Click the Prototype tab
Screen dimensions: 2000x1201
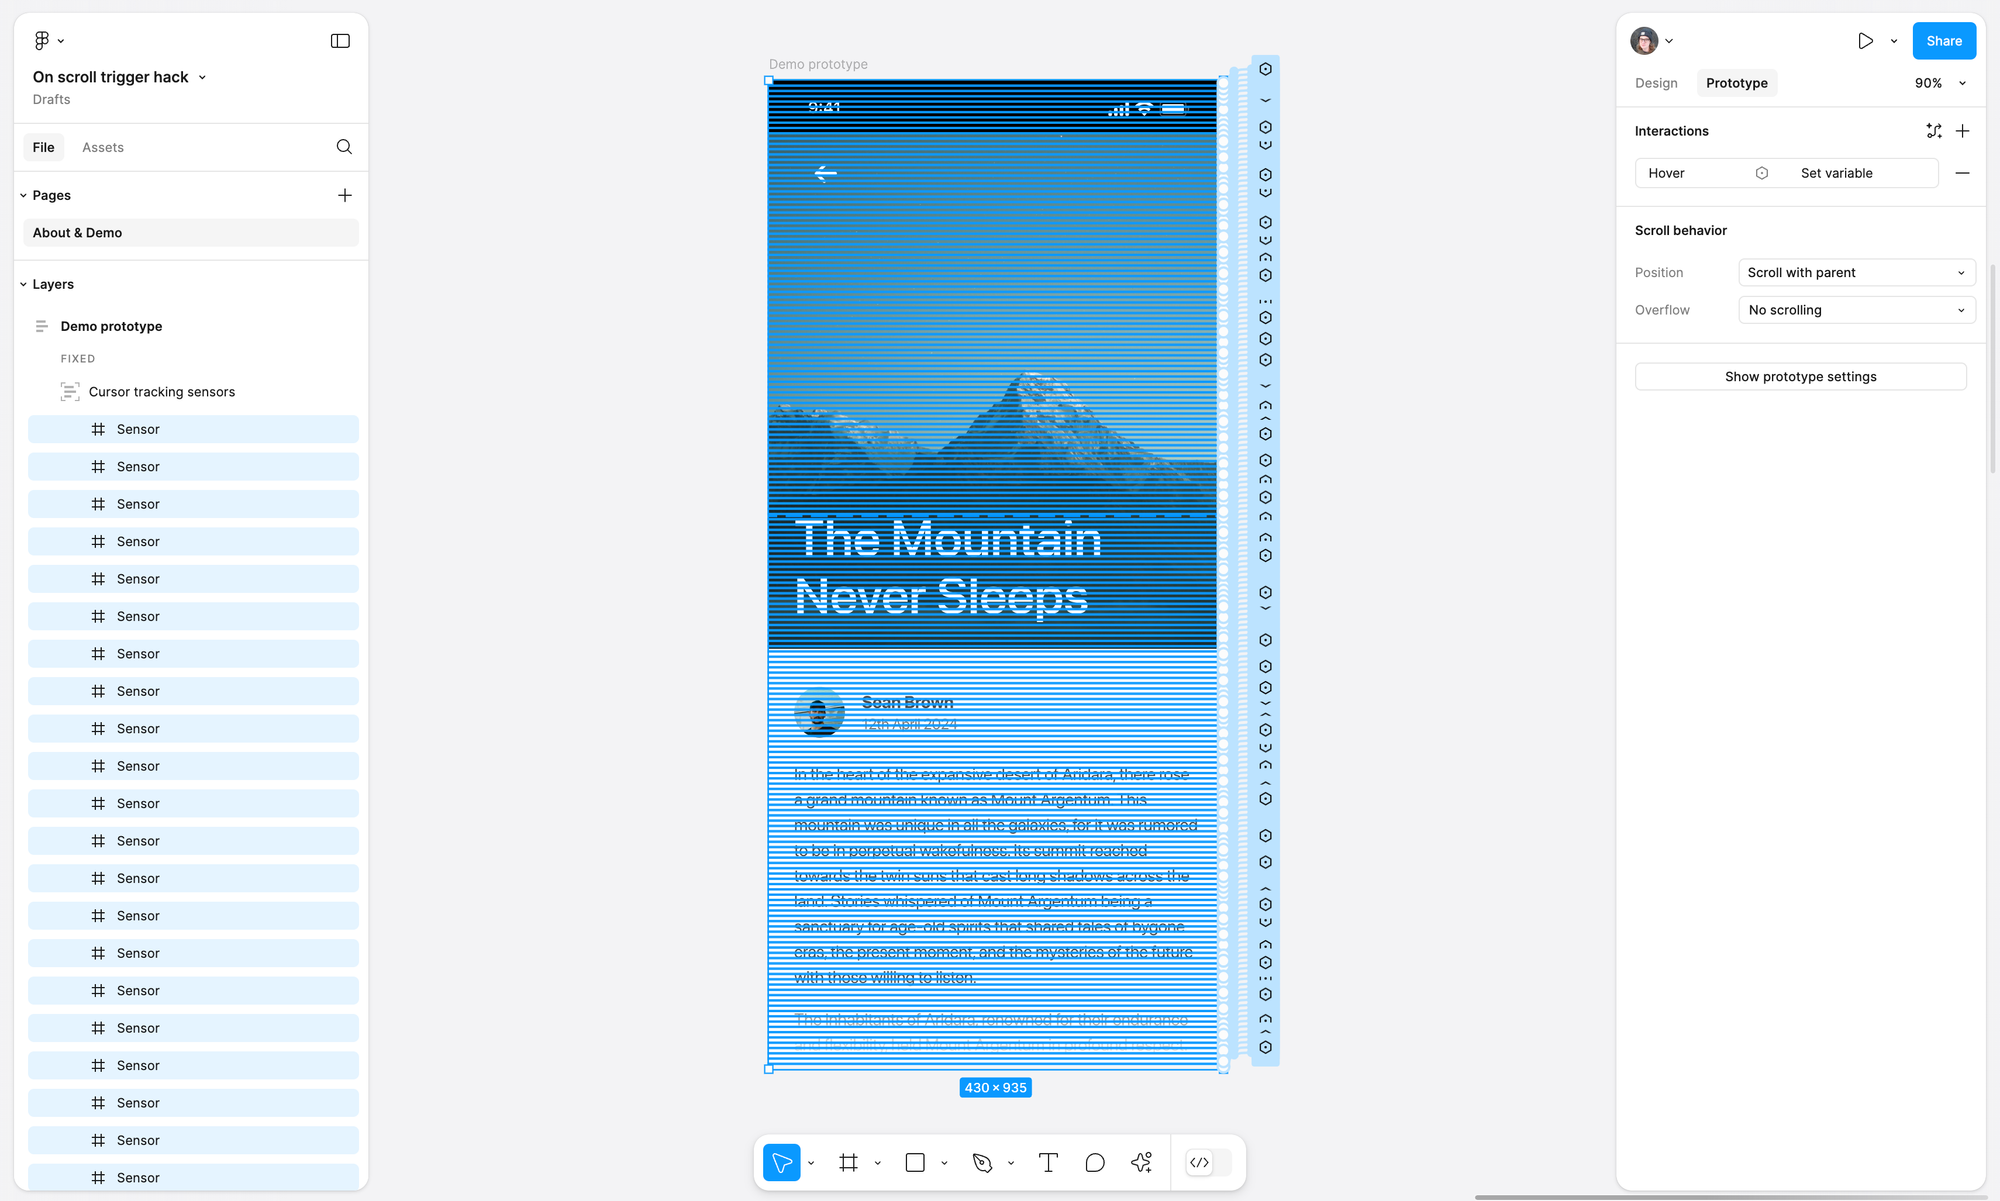[1736, 83]
